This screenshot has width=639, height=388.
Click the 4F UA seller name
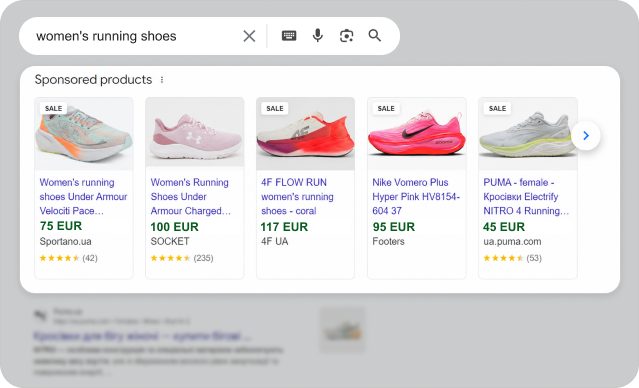(x=275, y=241)
